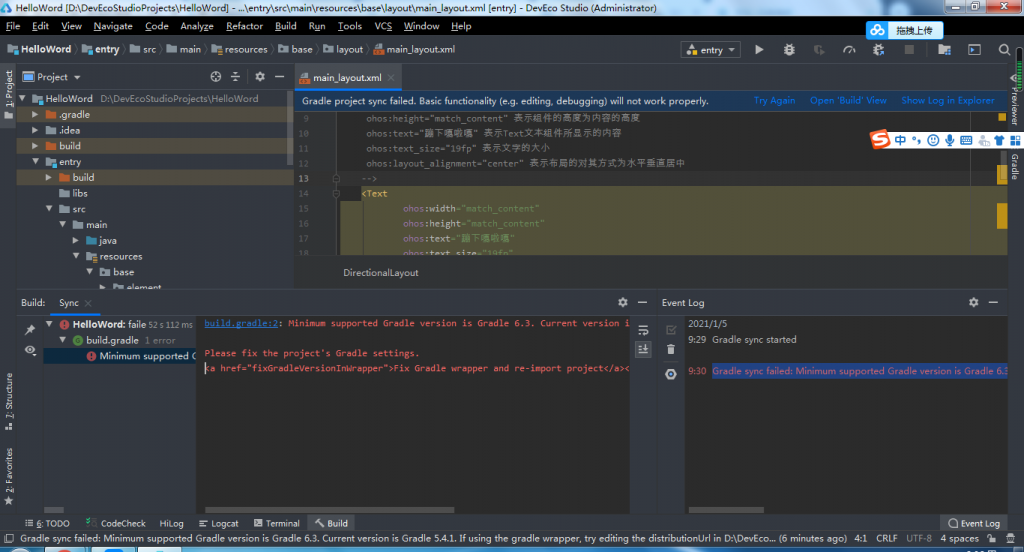The height and width of the screenshot is (552, 1024).
Task: Open entry run configuration dropdown
Action: pos(711,50)
